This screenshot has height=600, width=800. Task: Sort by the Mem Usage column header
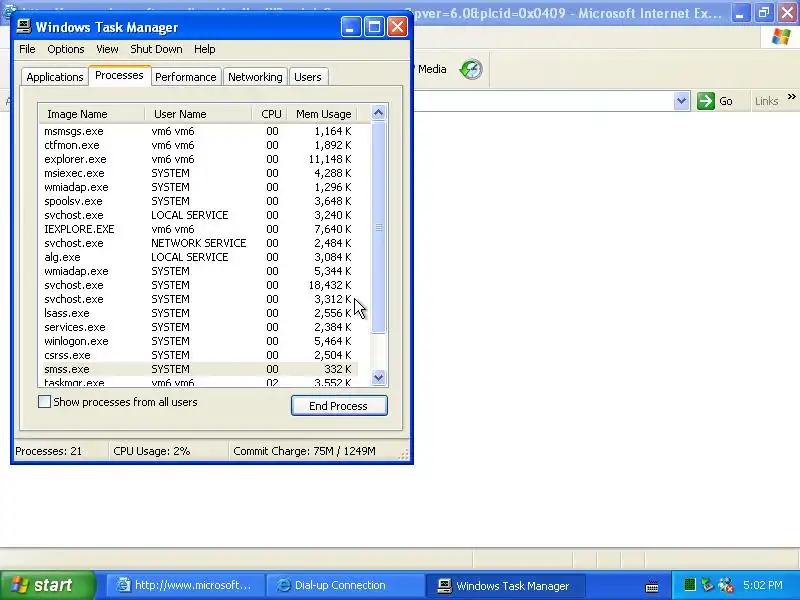point(322,114)
